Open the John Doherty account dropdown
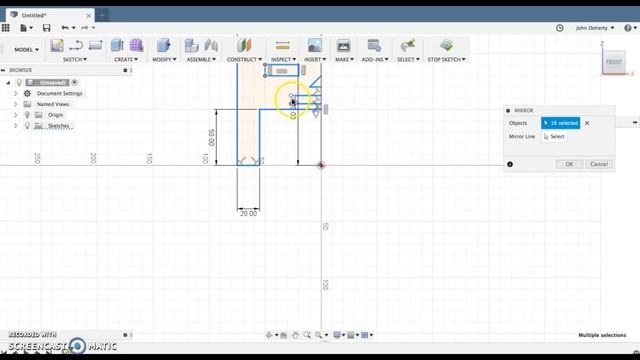640x360 pixels. [x=595, y=28]
